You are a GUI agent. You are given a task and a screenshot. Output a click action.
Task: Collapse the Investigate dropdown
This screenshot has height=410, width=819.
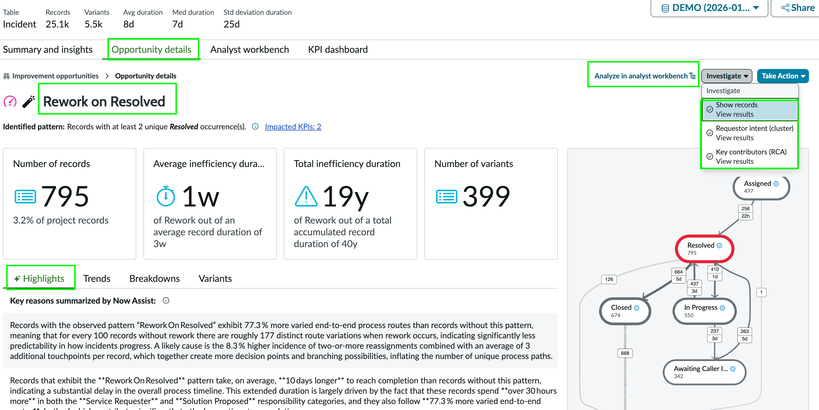725,76
